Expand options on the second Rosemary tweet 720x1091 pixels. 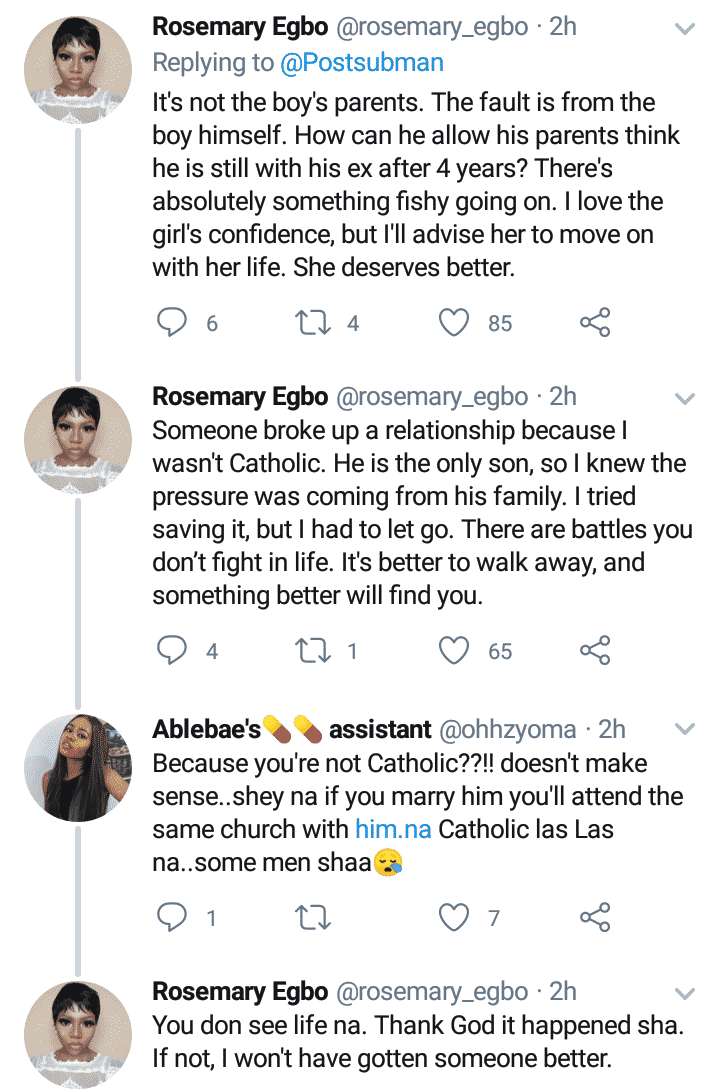tap(685, 399)
